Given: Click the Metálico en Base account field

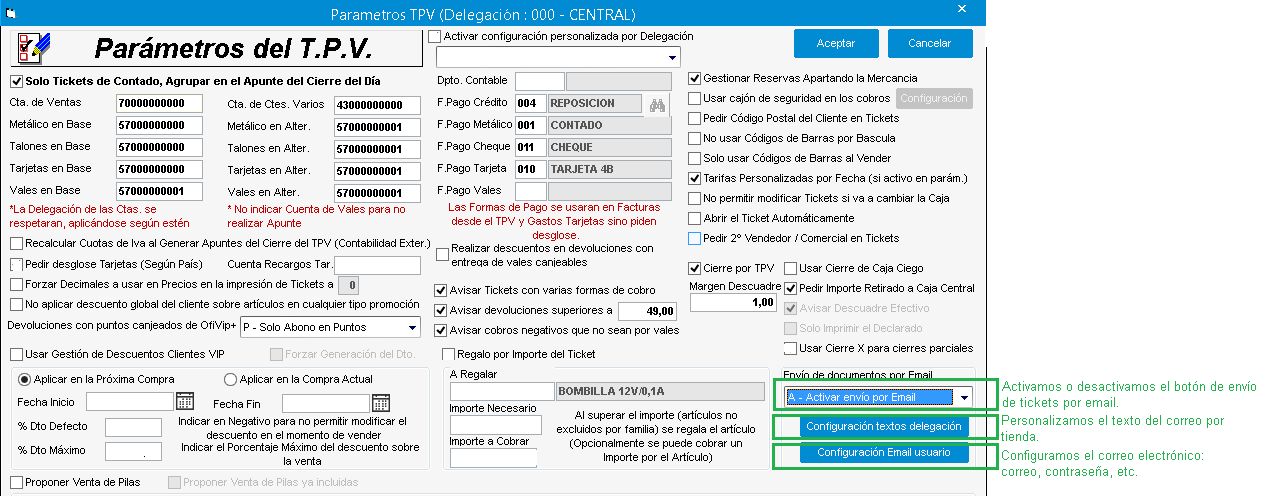Looking at the screenshot, I should (159, 125).
